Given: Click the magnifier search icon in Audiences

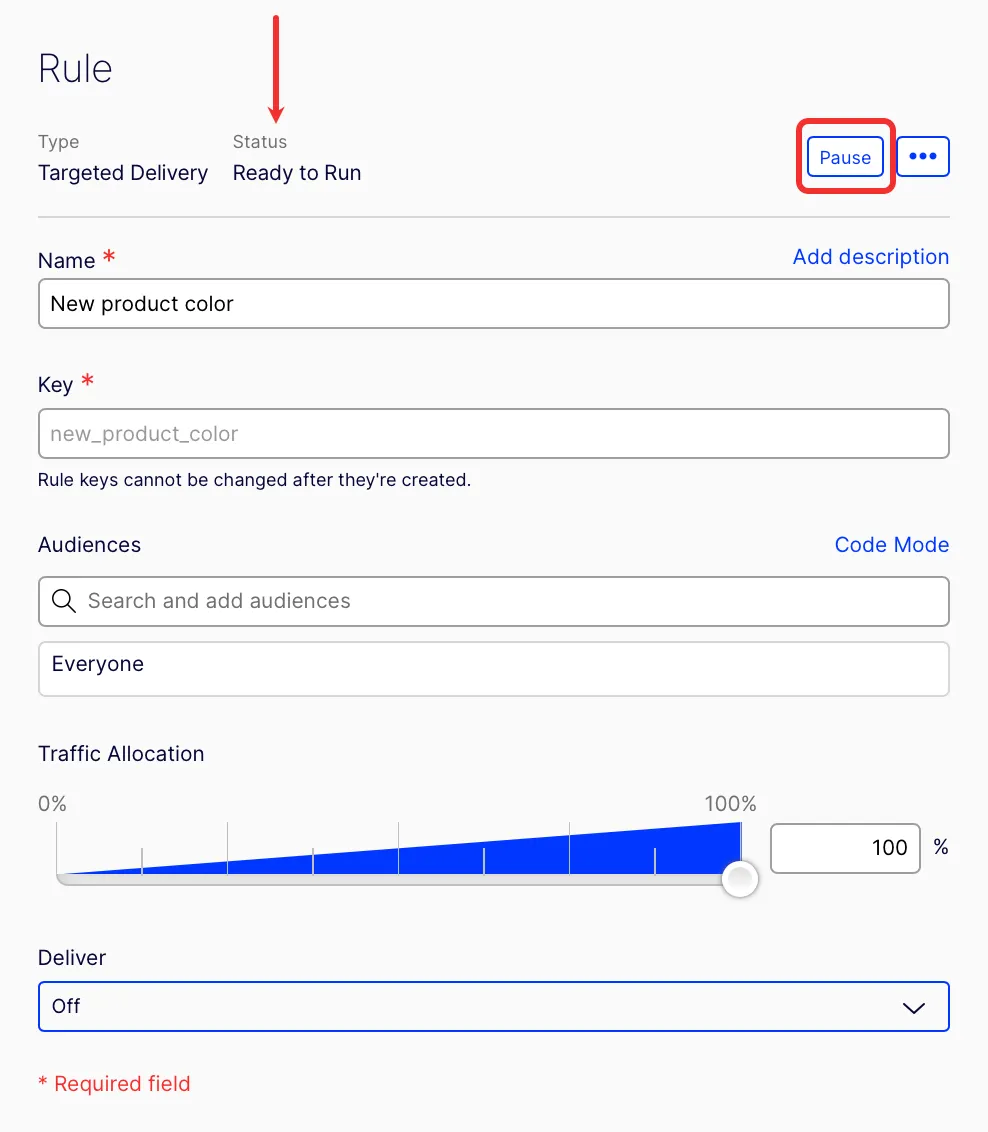Looking at the screenshot, I should click(x=64, y=601).
